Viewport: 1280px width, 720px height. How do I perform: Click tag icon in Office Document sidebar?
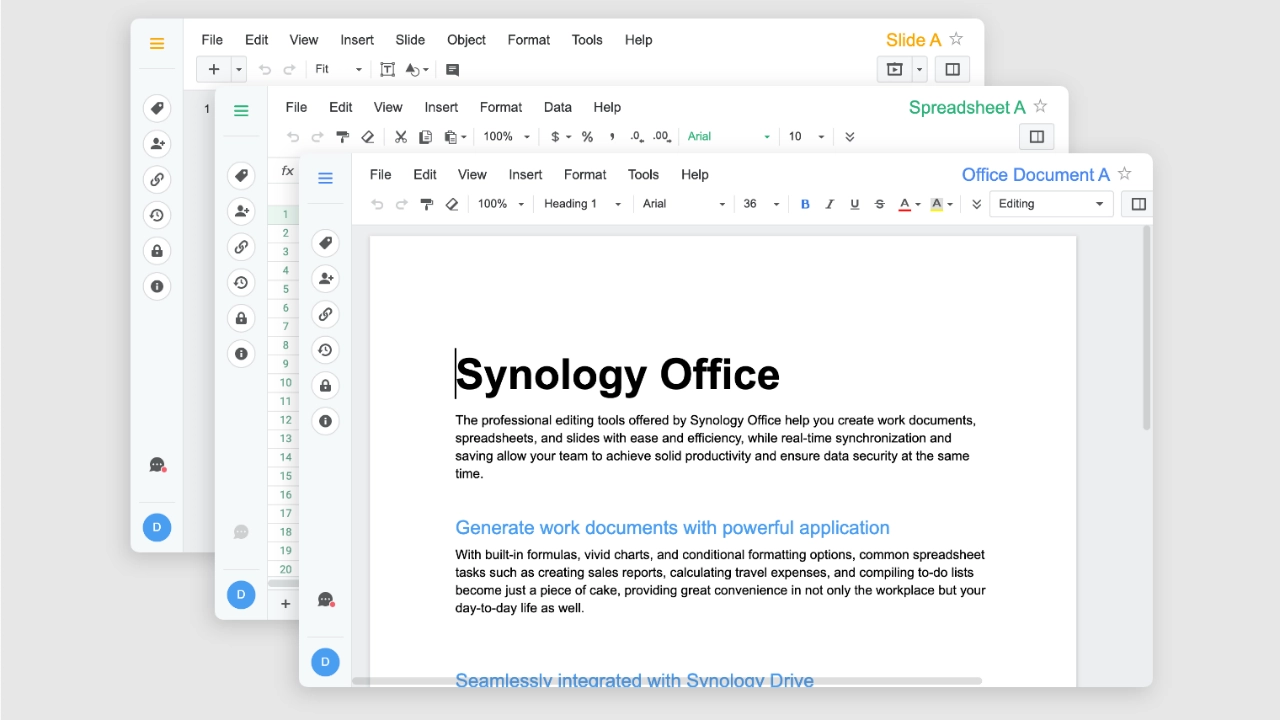pos(325,243)
